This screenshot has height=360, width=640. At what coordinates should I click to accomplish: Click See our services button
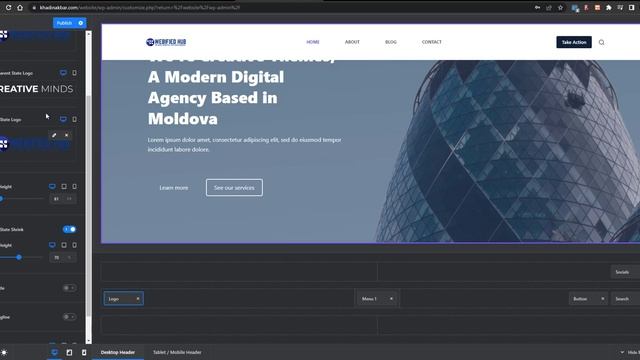234,188
